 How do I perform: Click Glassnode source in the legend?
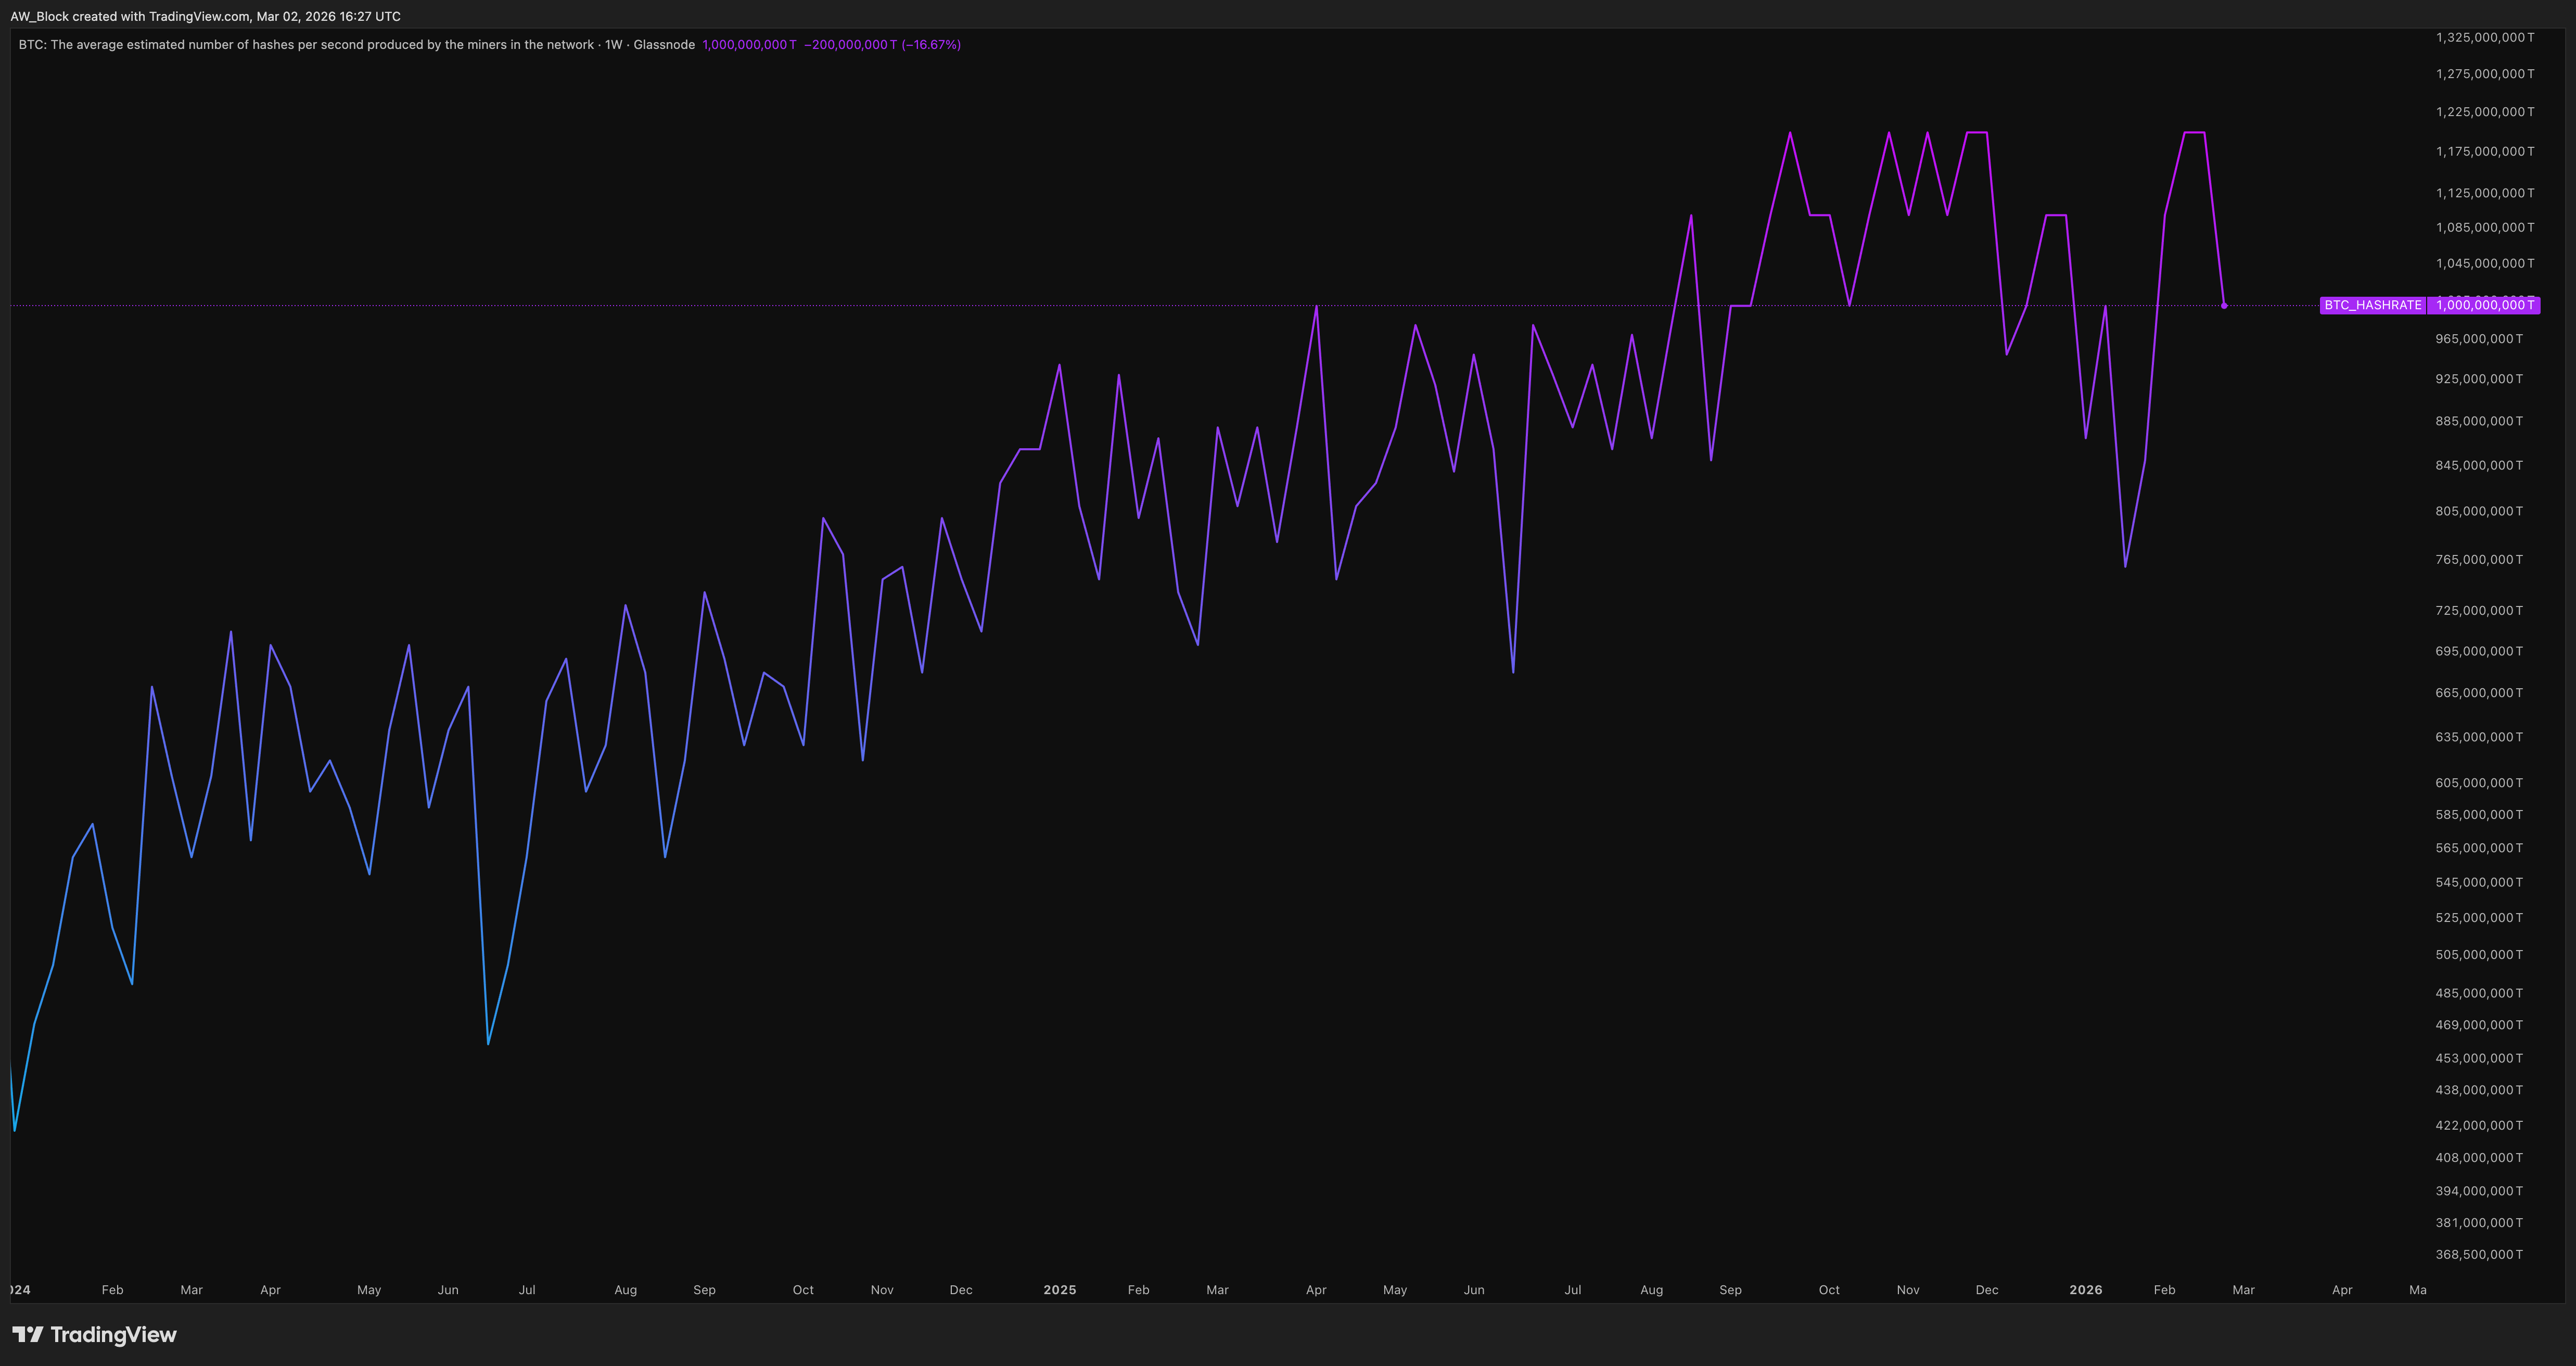click(x=664, y=45)
